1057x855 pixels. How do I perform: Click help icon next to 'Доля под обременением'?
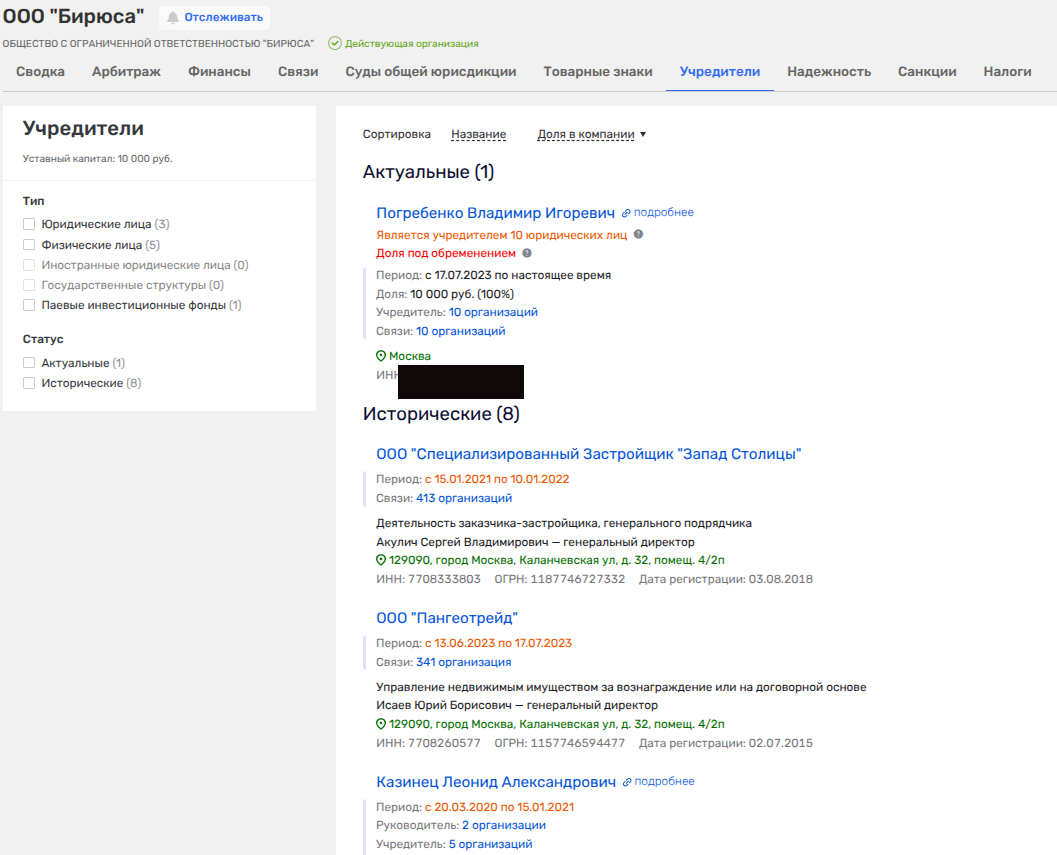527,254
